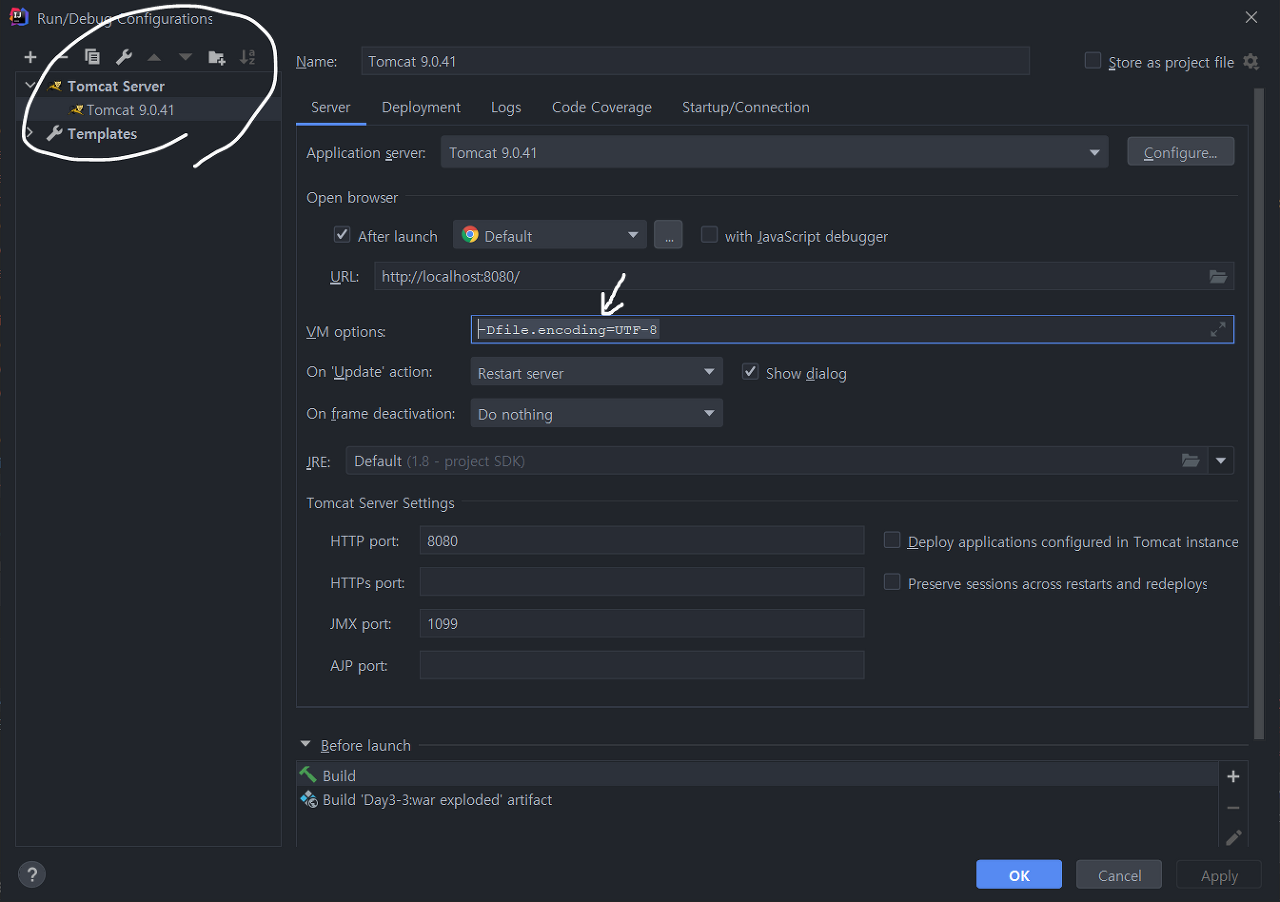The width and height of the screenshot is (1280, 902).
Task: Click the browser ellipsis button
Action: pos(668,235)
